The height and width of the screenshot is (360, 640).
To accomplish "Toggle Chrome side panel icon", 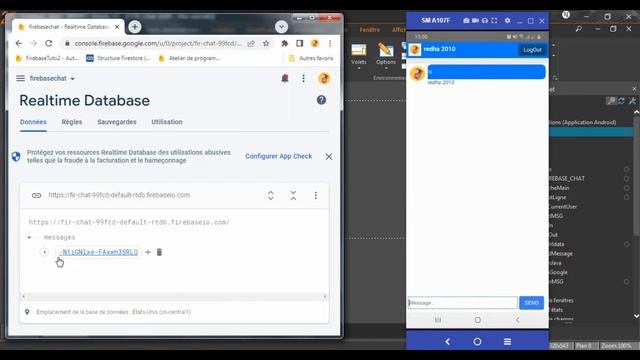I will [x=300, y=43].
